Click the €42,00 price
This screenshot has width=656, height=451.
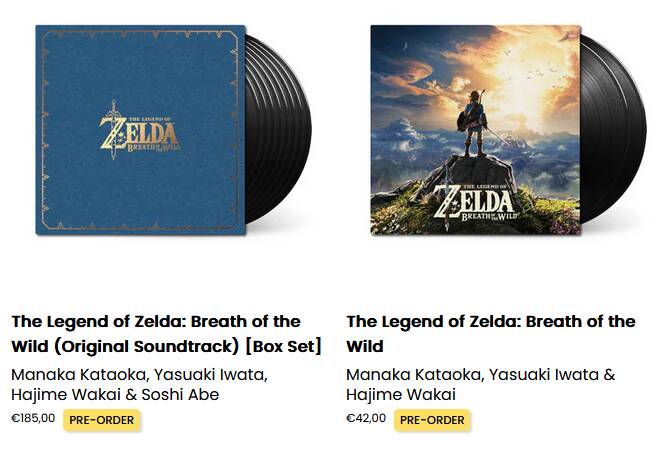point(366,419)
